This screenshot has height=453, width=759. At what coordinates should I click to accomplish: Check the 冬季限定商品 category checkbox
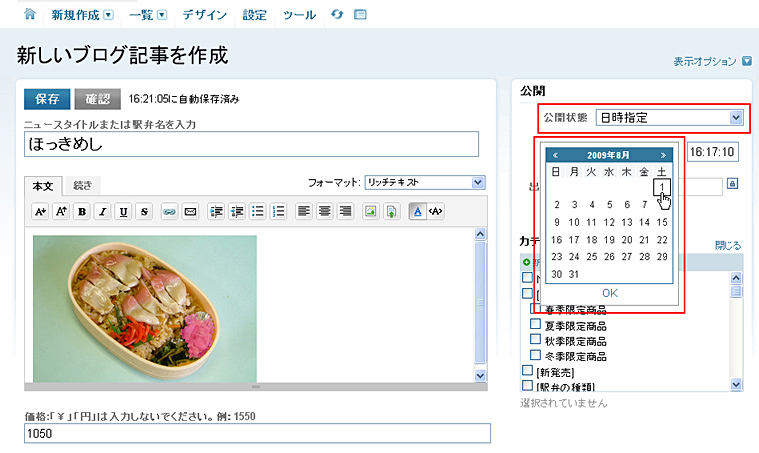(536, 355)
